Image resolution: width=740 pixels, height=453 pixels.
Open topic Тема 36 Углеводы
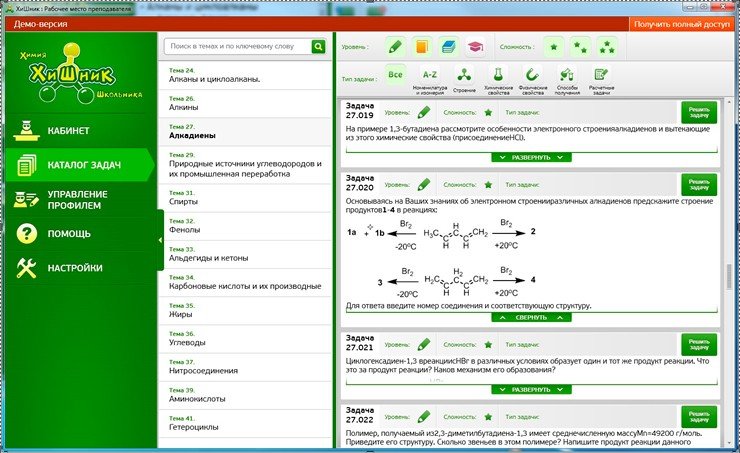(245, 339)
